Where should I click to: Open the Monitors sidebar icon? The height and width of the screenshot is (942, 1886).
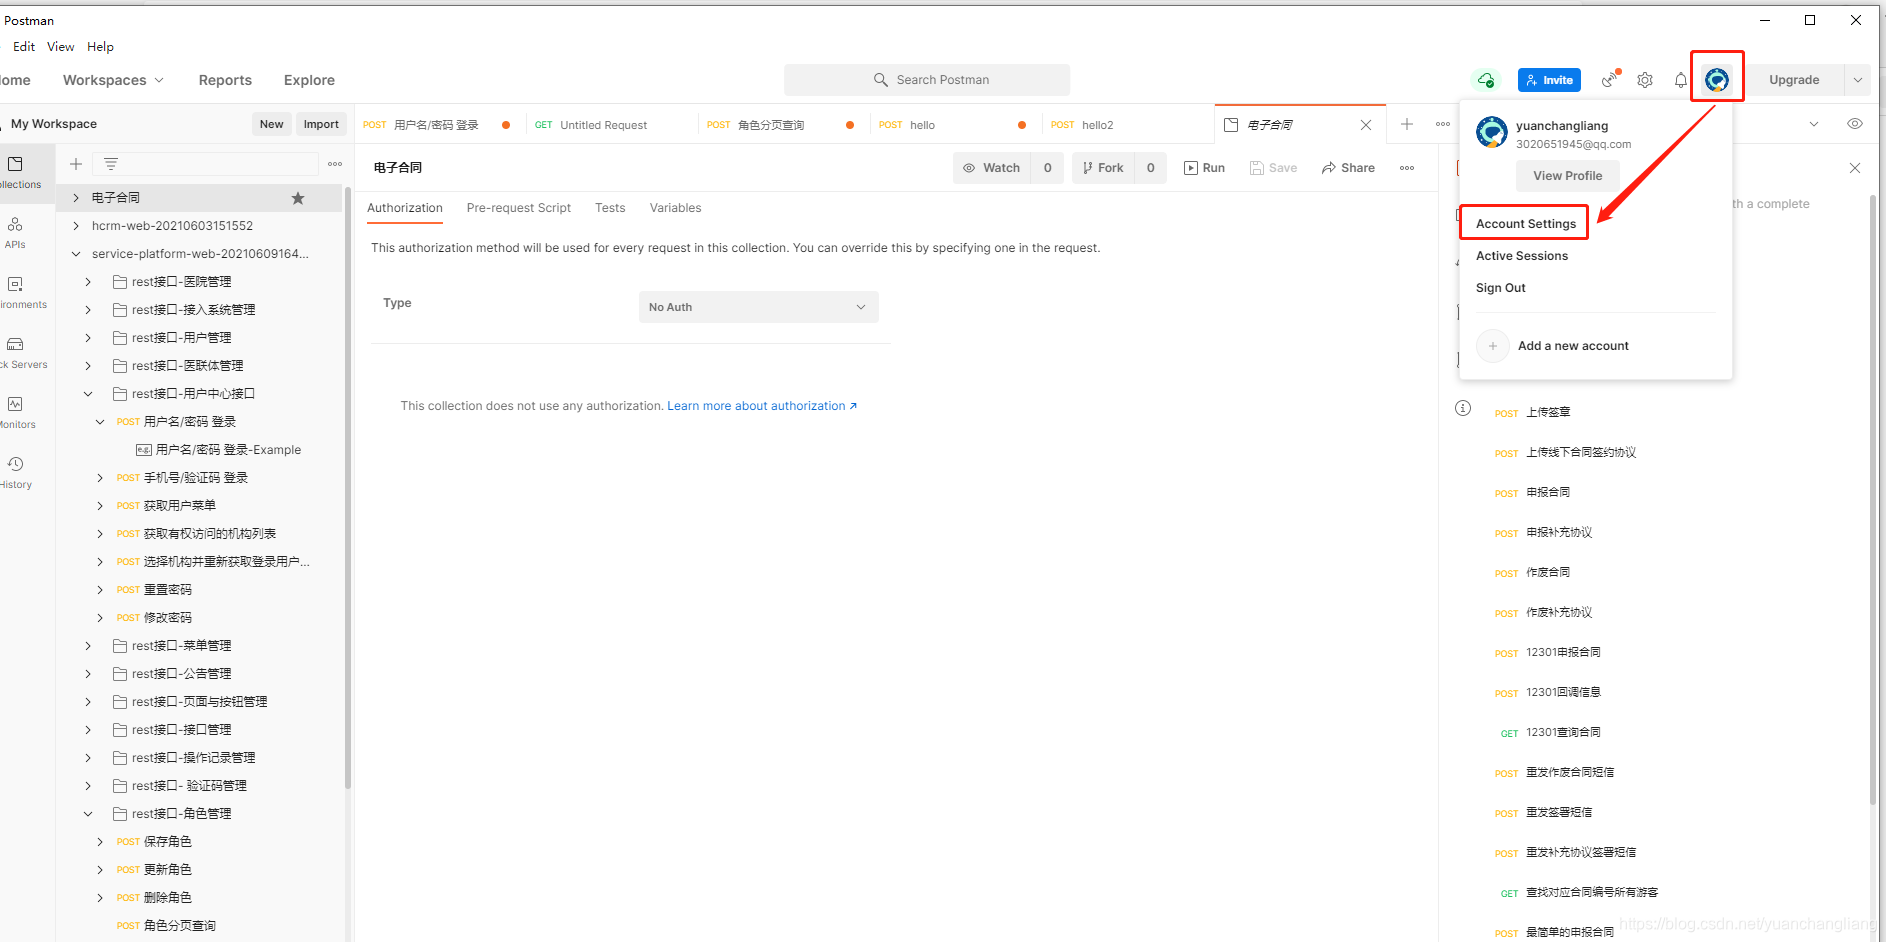point(15,404)
